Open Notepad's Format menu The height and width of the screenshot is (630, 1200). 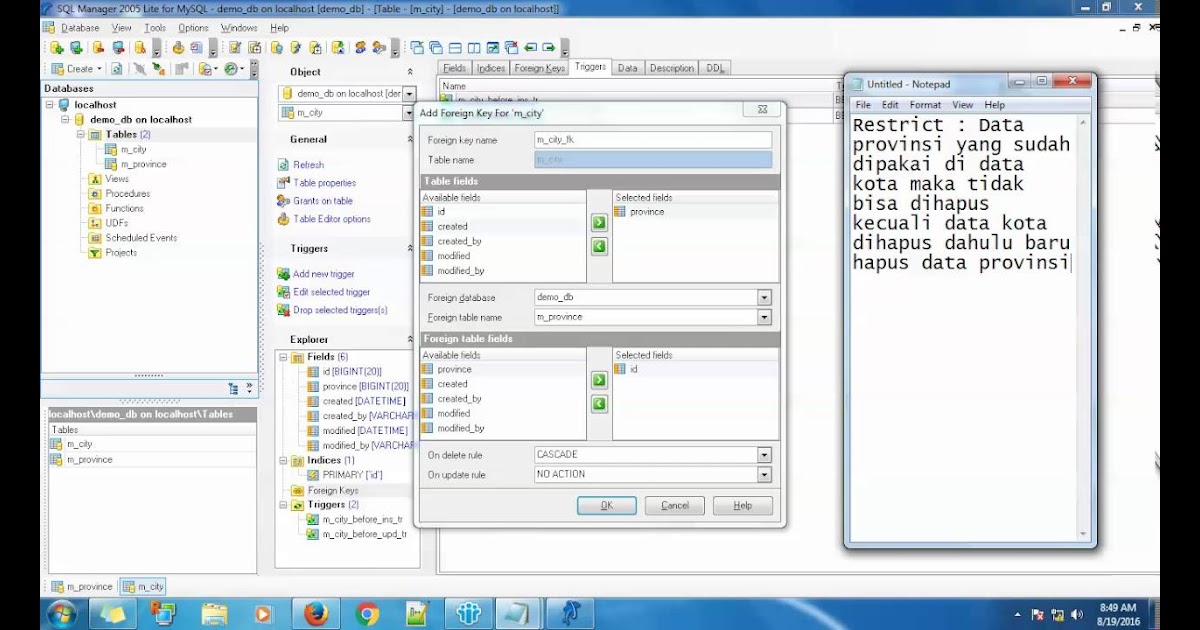[925, 105]
